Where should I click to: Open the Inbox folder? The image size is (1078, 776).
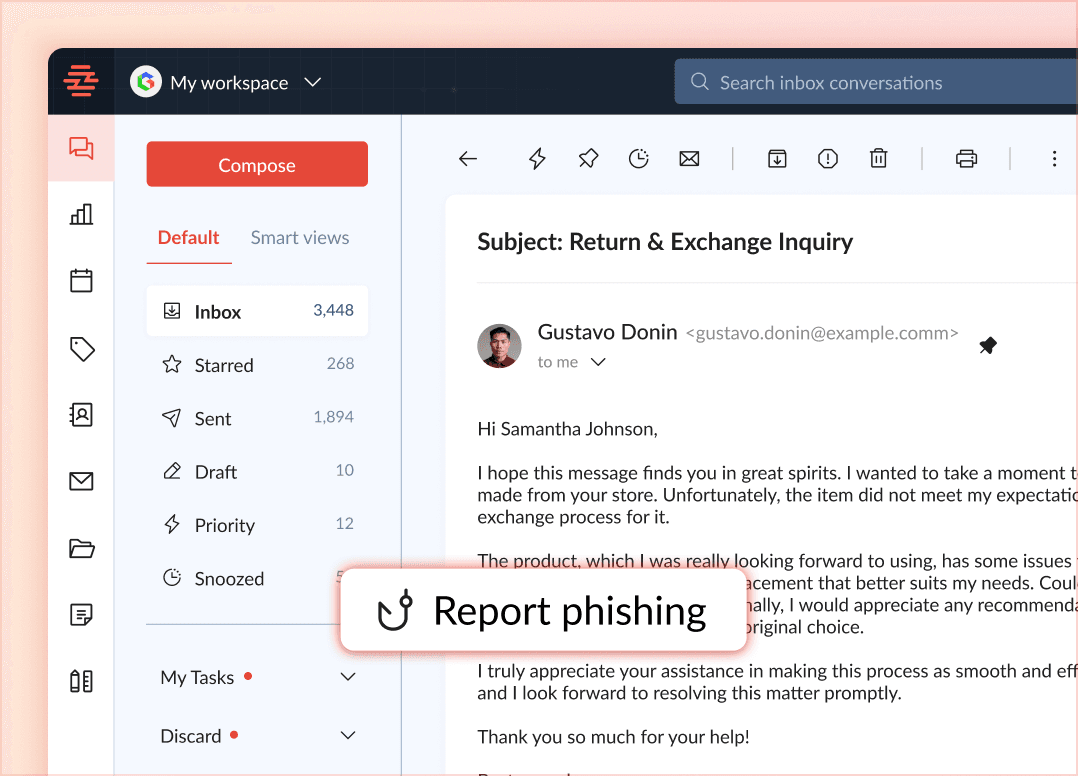pyautogui.click(x=257, y=311)
